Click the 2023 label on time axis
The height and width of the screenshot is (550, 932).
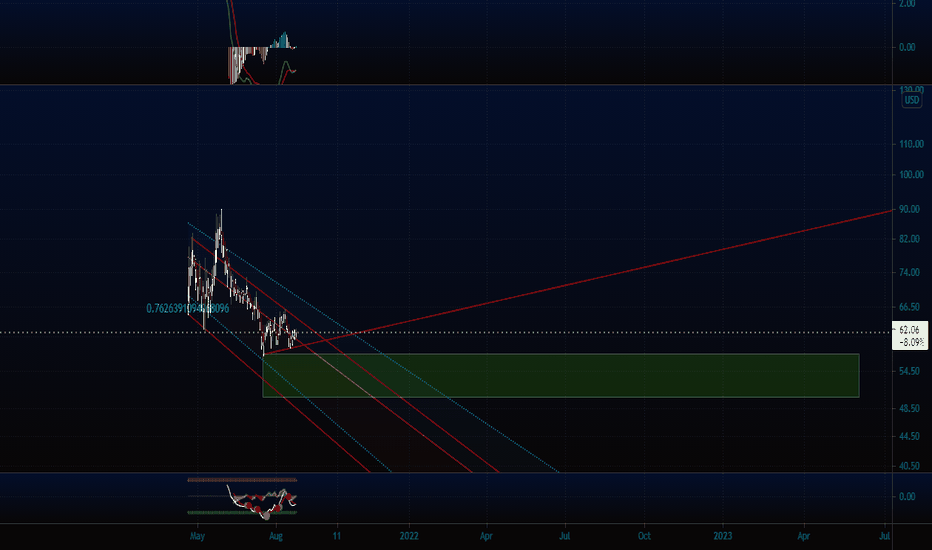tap(723, 536)
